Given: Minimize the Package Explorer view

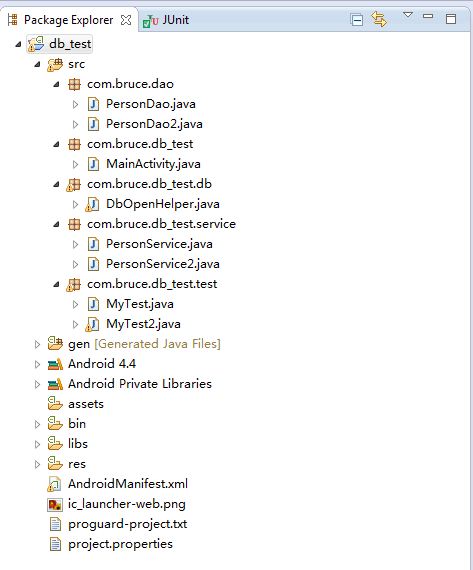Looking at the screenshot, I should point(428,16).
